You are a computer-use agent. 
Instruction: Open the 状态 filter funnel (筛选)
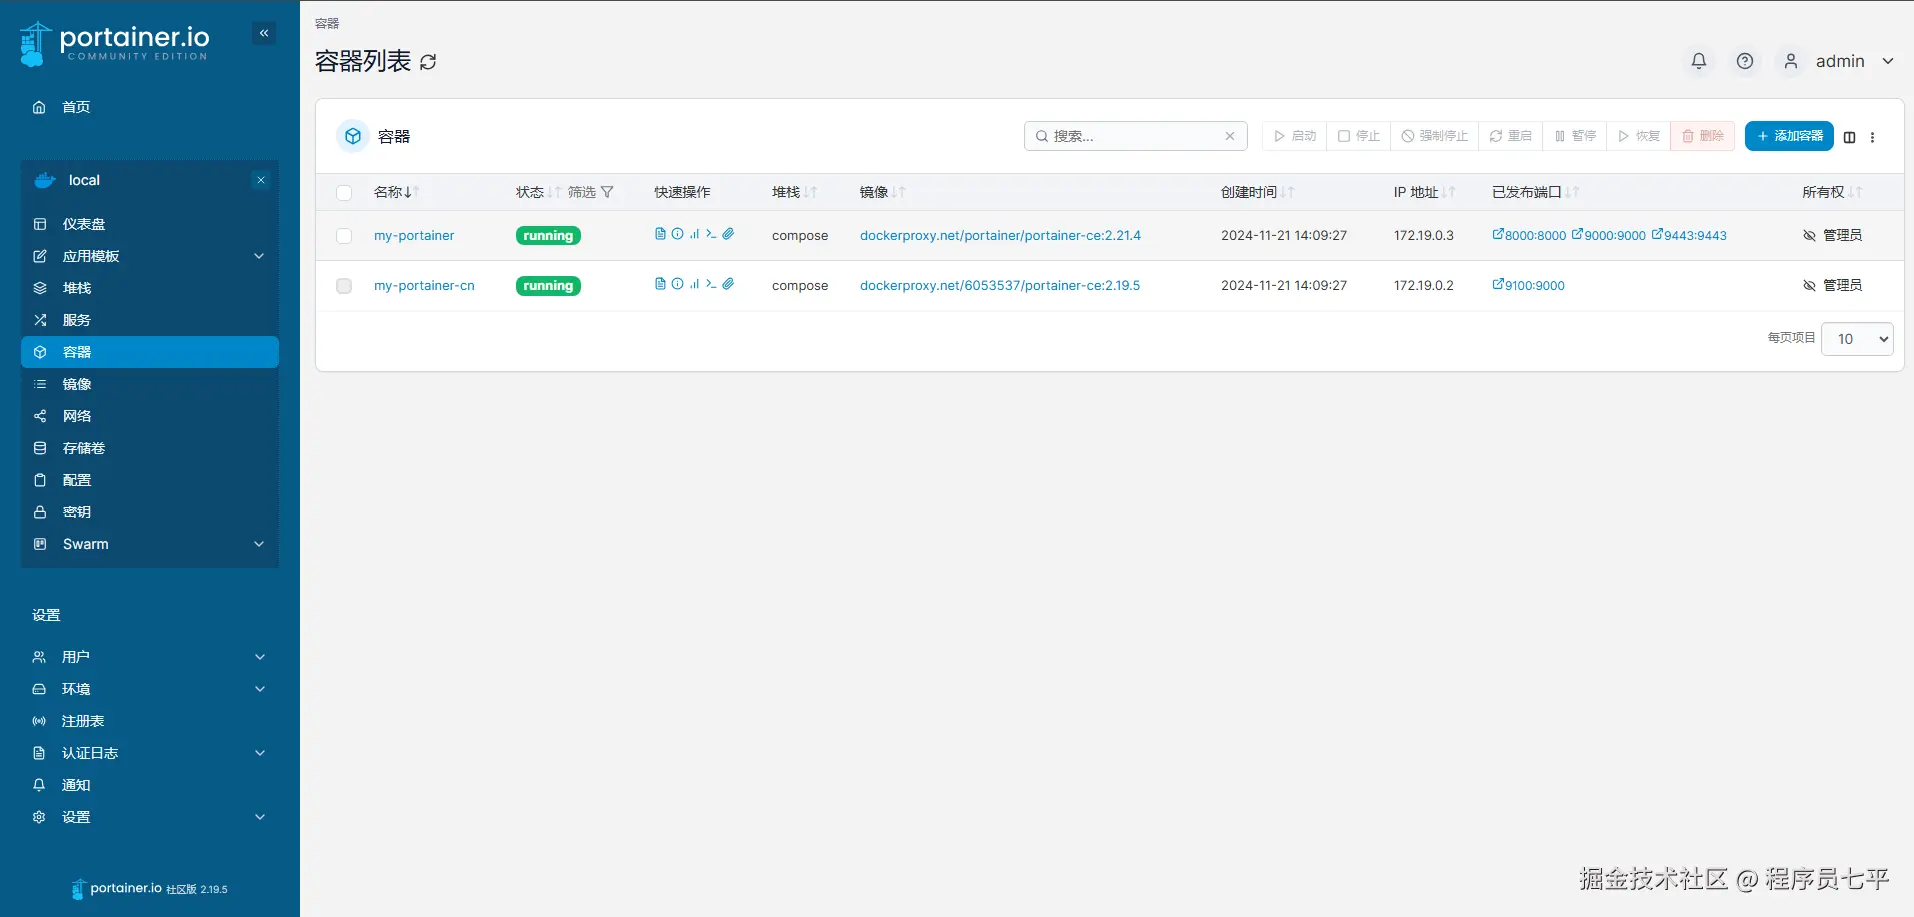591,192
